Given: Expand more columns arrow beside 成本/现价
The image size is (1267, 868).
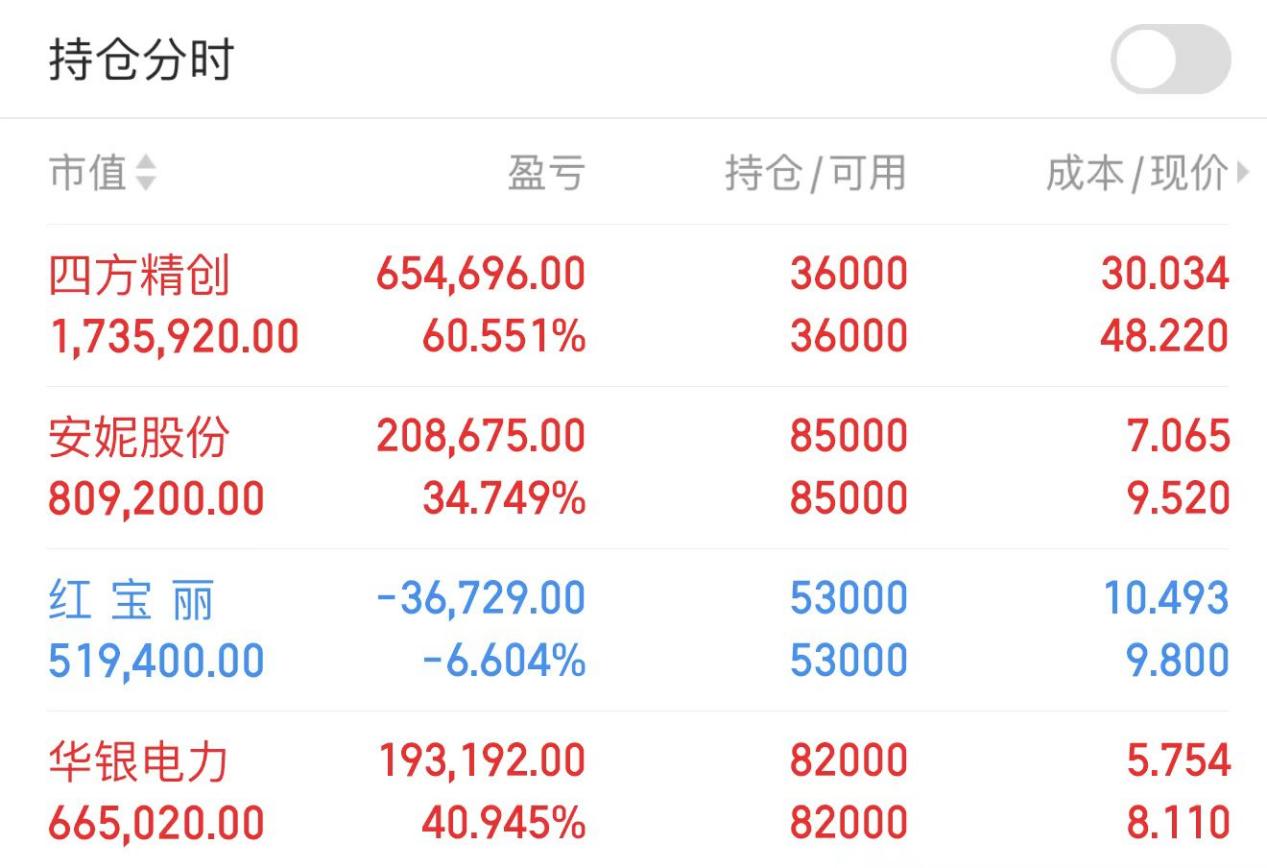Looking at the screenshot, I should pos(1243,173).
